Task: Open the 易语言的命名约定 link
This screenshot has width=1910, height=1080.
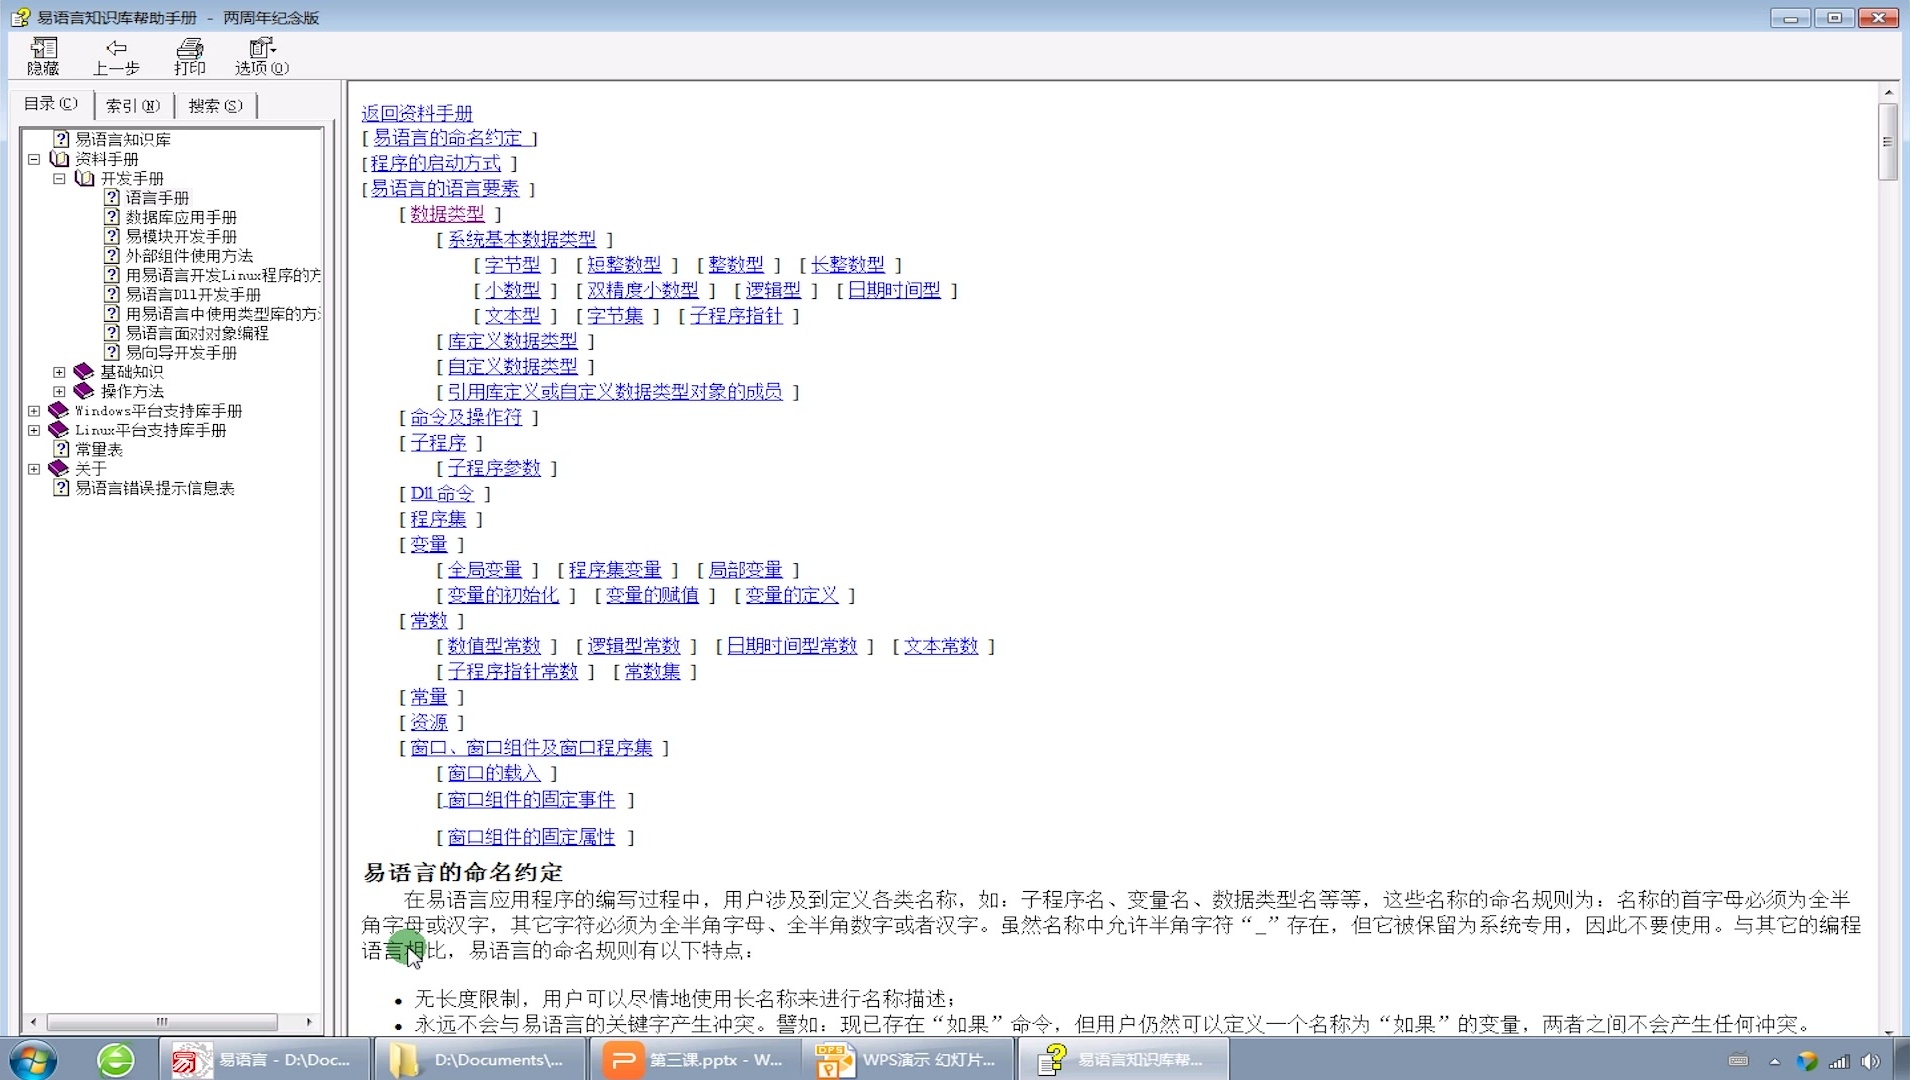Action: pos(447,138)
